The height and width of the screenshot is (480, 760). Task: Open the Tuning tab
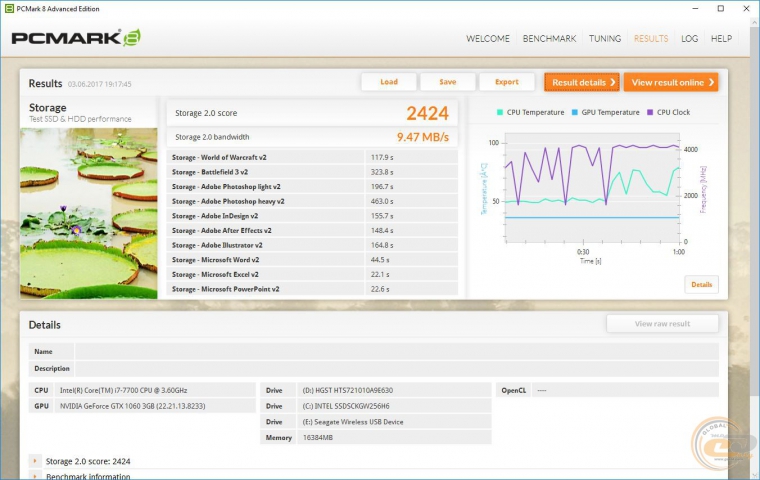click(605, 38)
